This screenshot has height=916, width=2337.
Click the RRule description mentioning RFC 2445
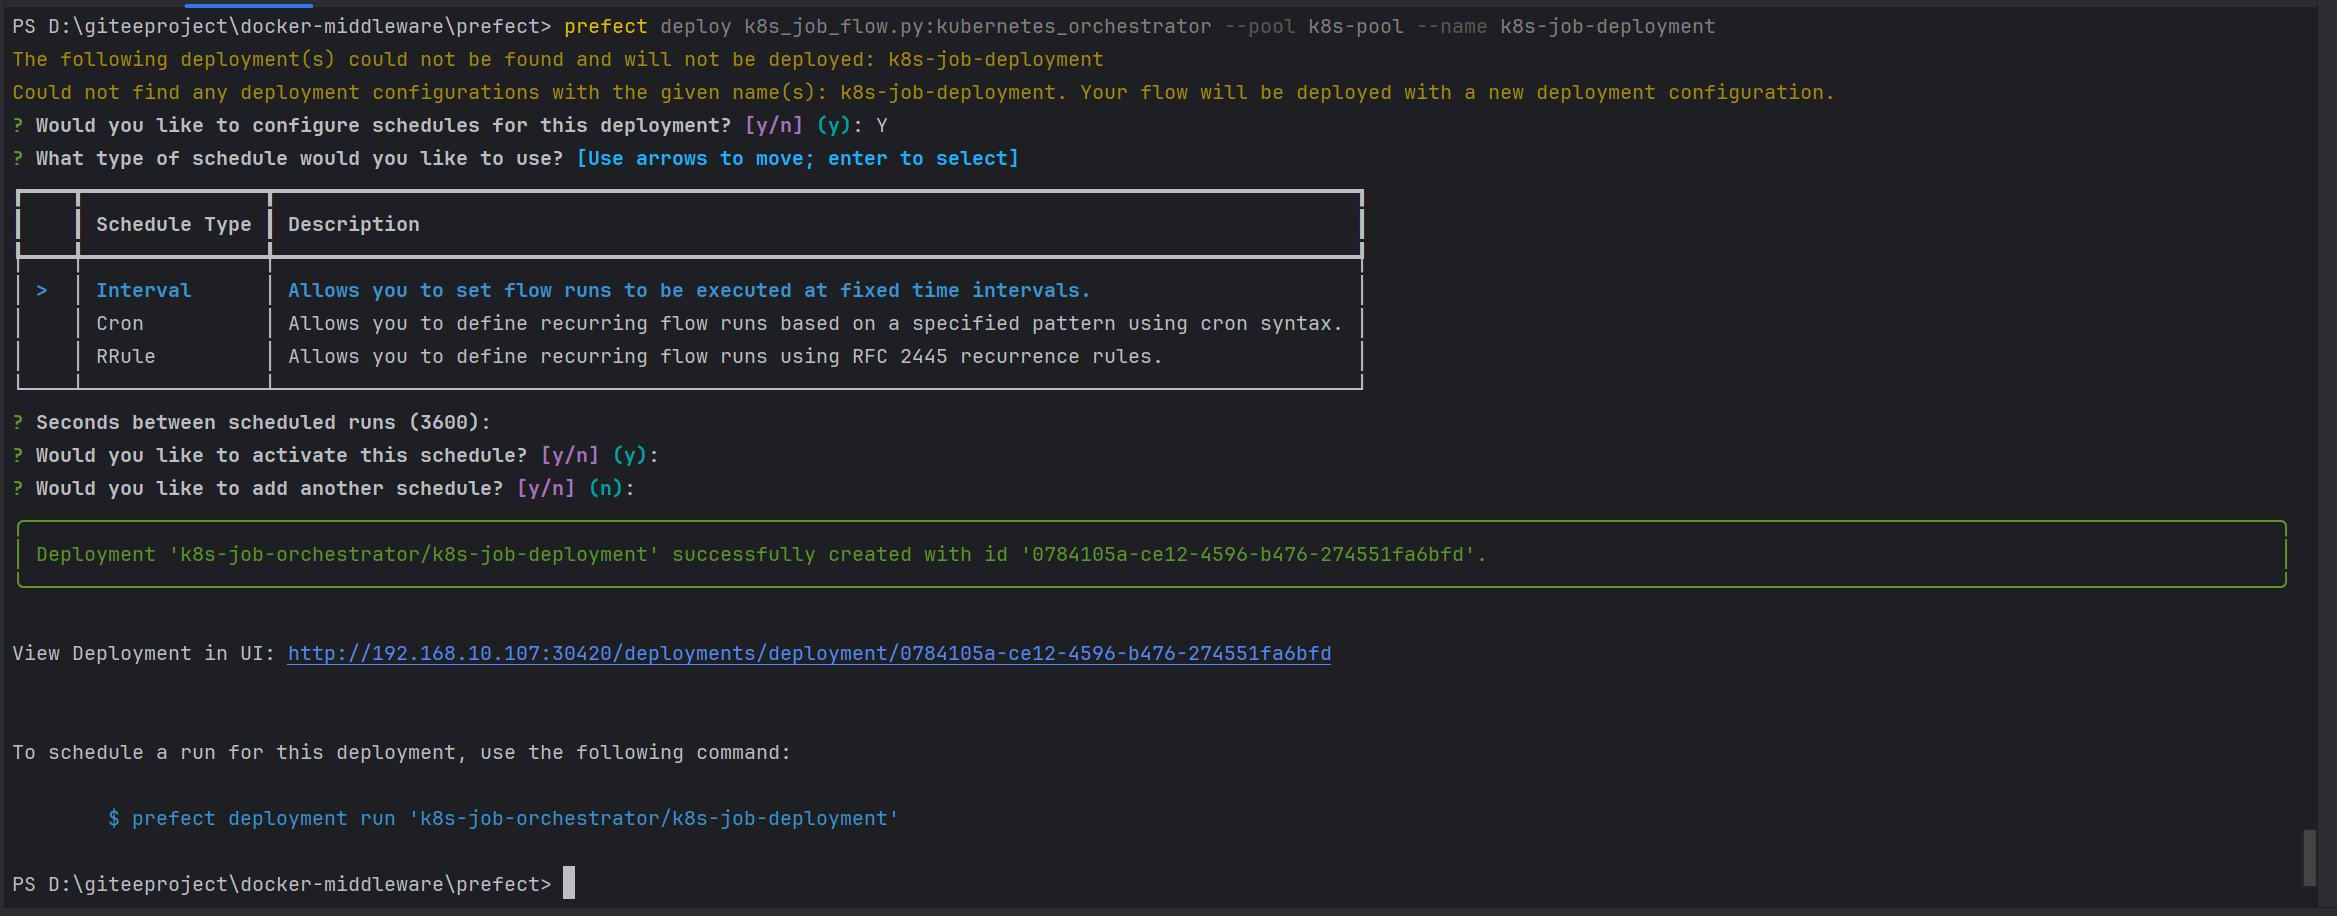724,356
